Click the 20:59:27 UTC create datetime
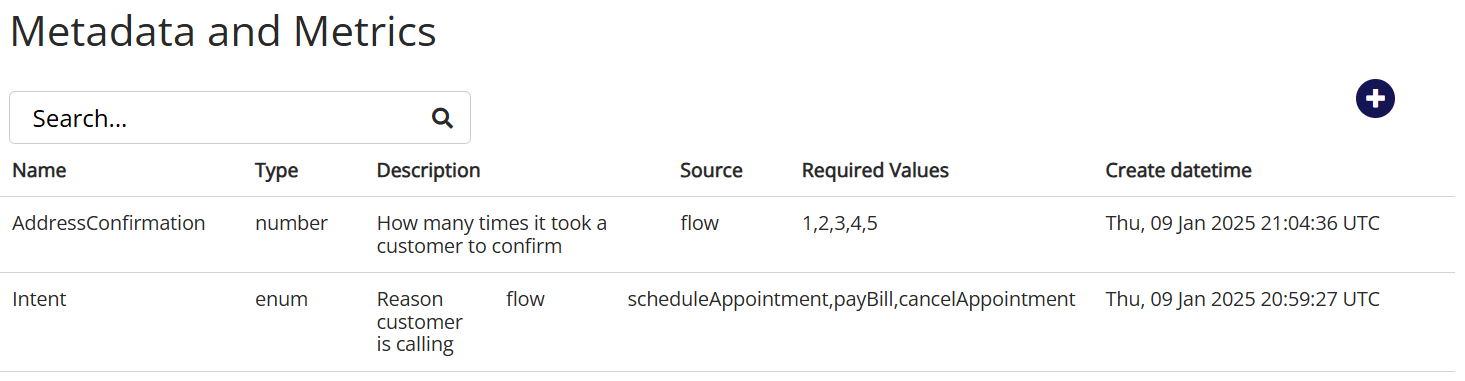Viewport: 1465px width, 381px height. tap(1243, 299)
